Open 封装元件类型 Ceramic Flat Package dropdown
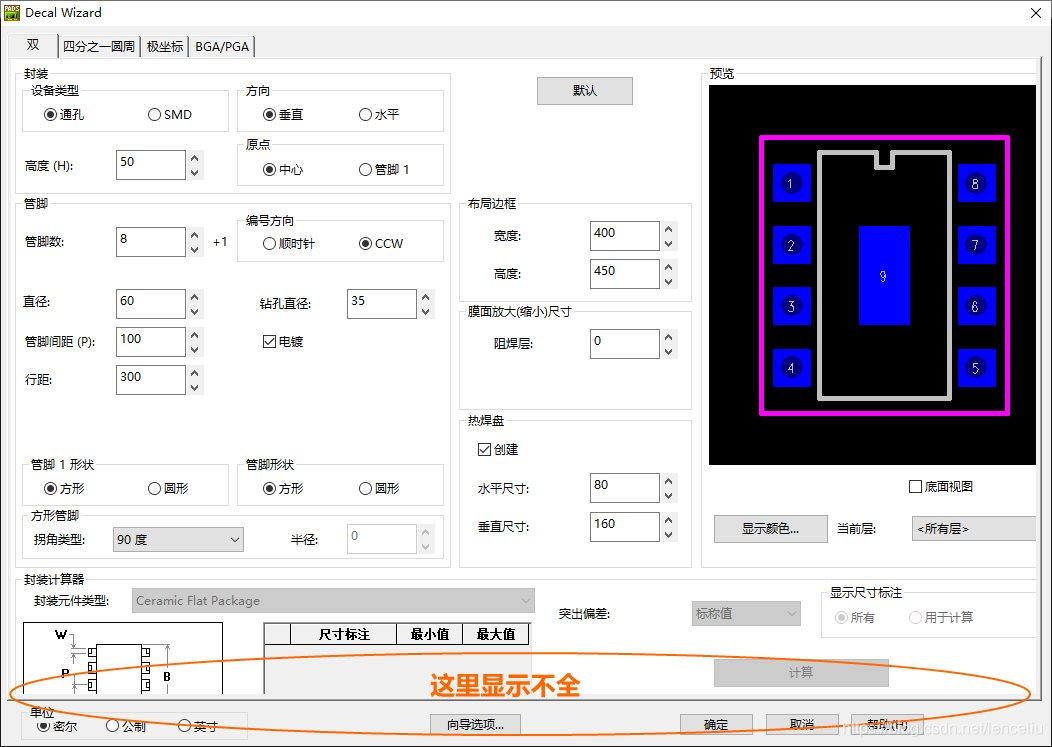The image size is (1052, 747). point(333,601)
